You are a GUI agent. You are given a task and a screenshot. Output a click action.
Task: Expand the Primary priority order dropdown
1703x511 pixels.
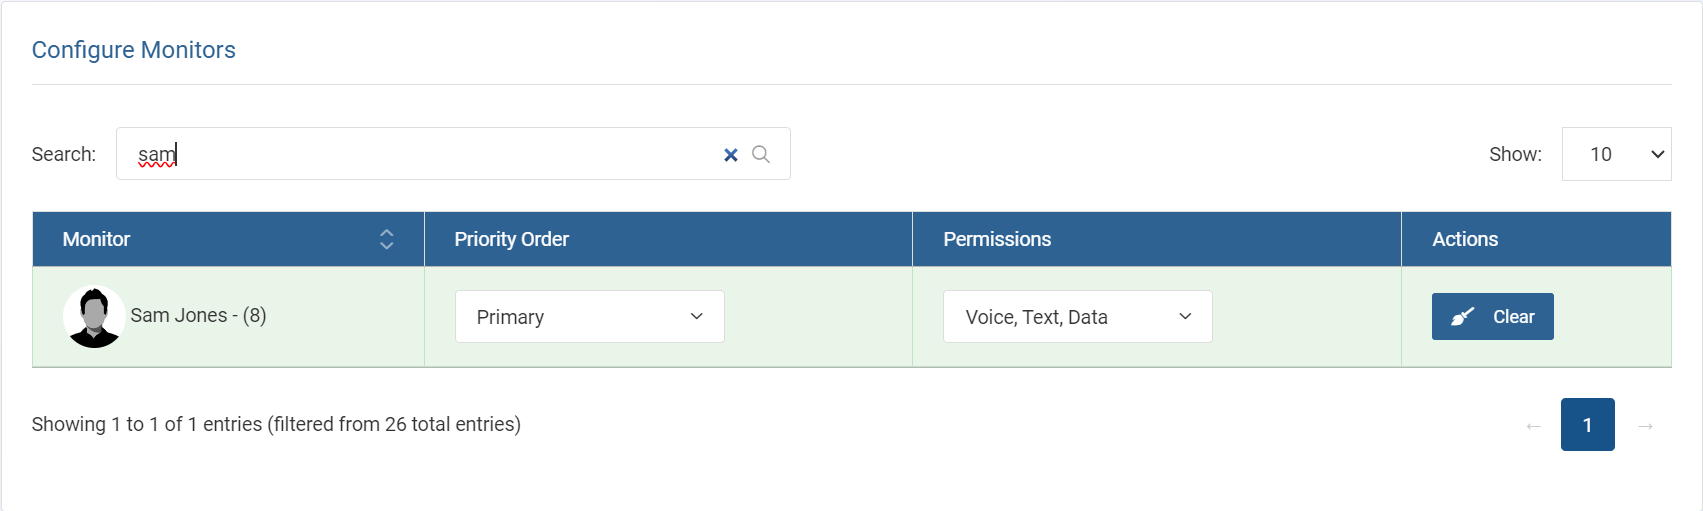[589, 317]
